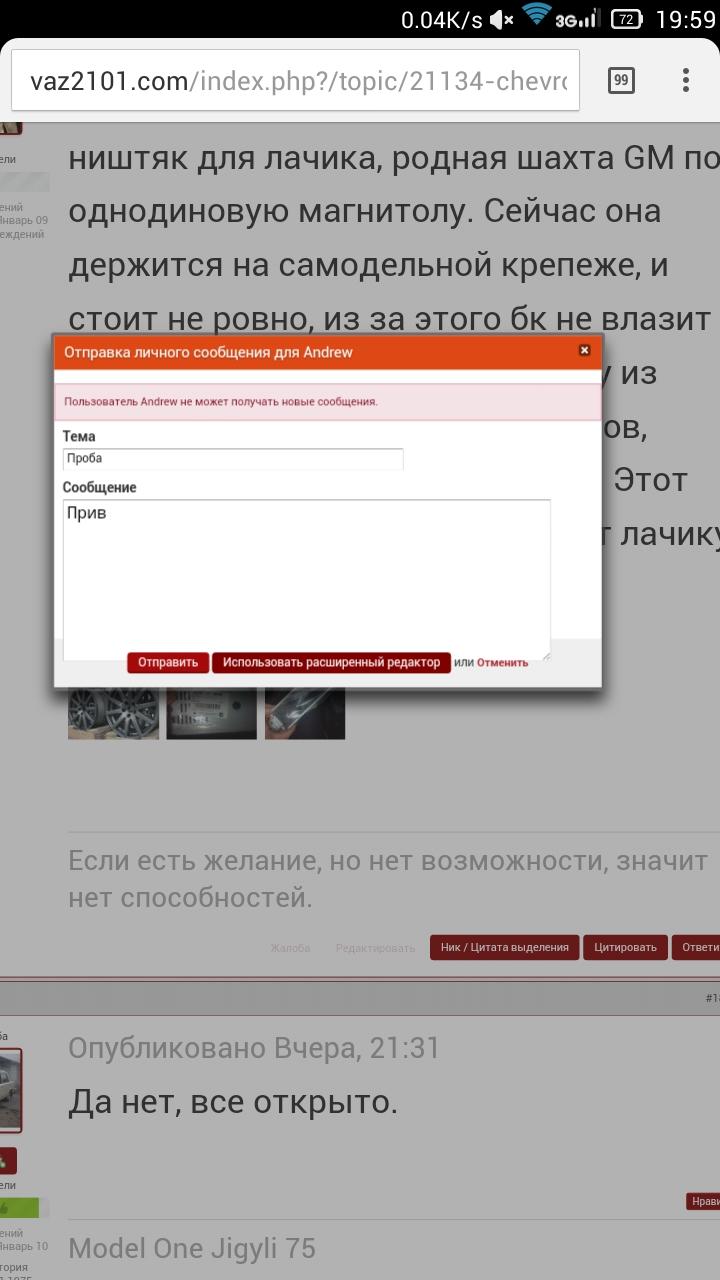Click the post text Да нет, все открыто
The image size is (720, 1280).
(x=233, y=1103)
